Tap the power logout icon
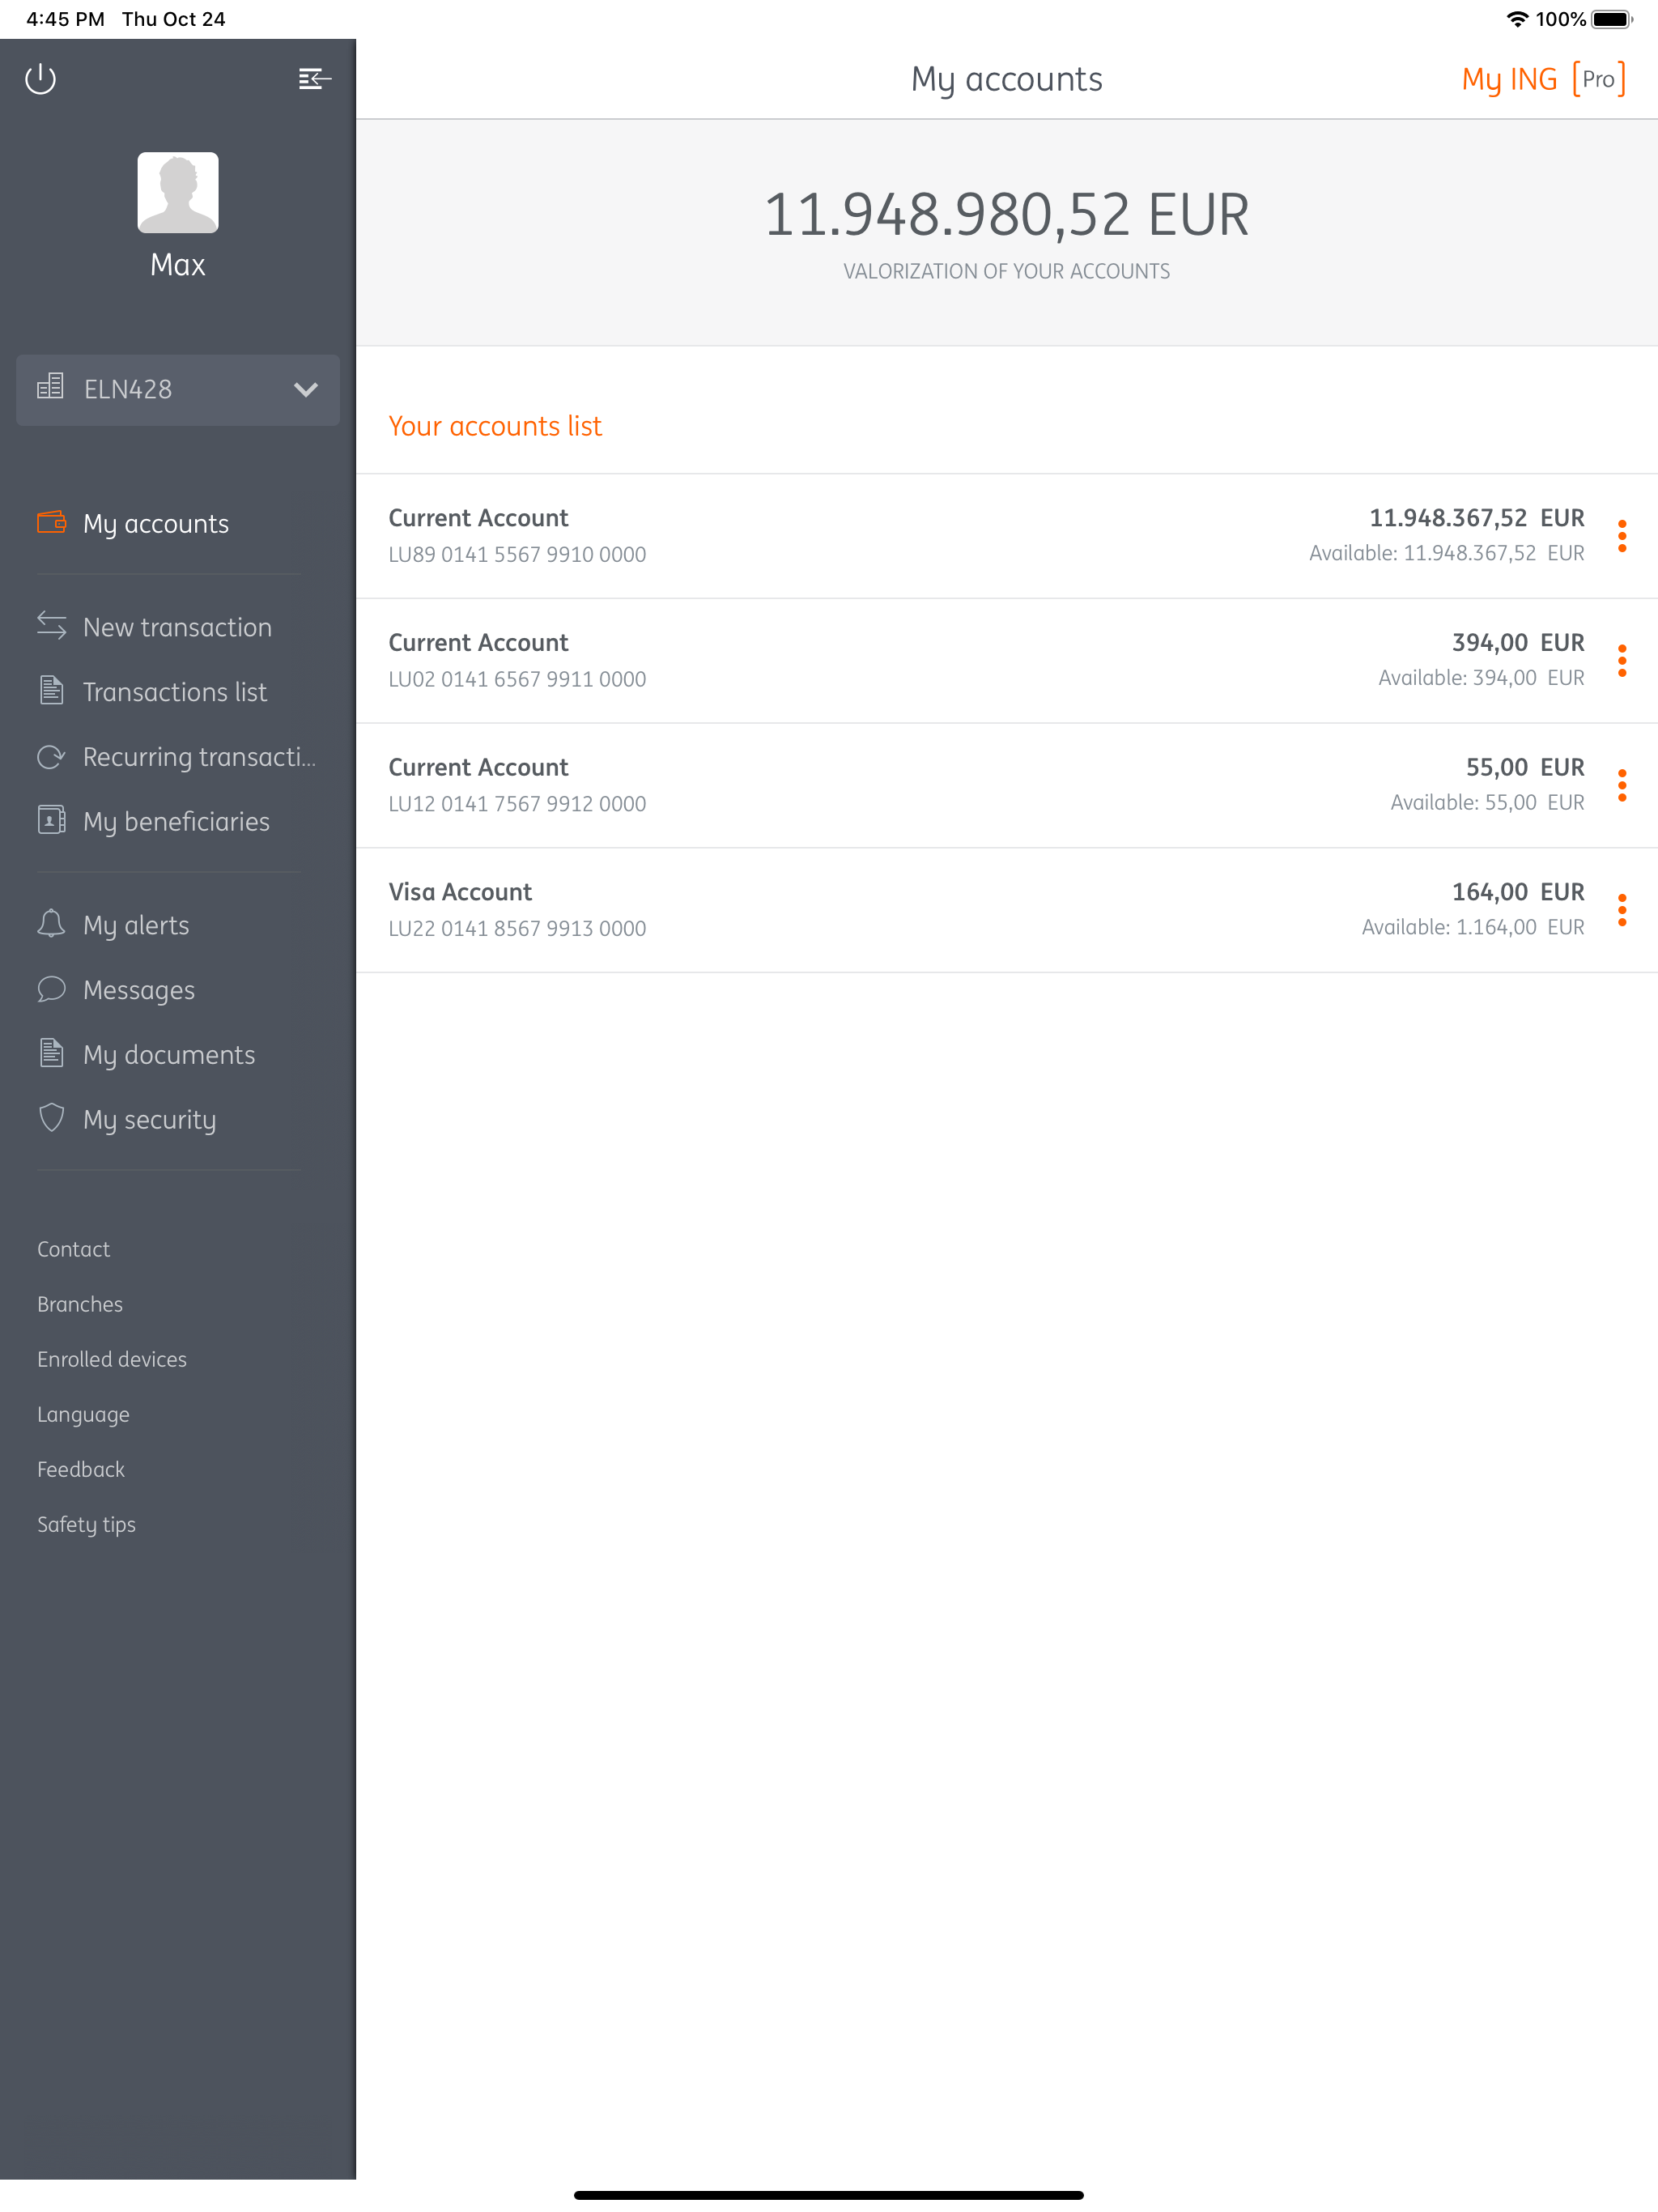The height and width of the screenshot is (2212, 1658). point(40,78)
